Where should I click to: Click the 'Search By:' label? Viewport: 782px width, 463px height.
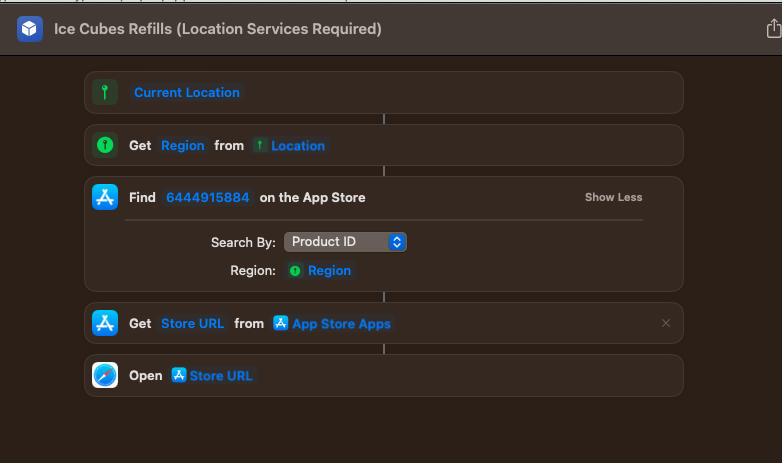pos(243,242)
